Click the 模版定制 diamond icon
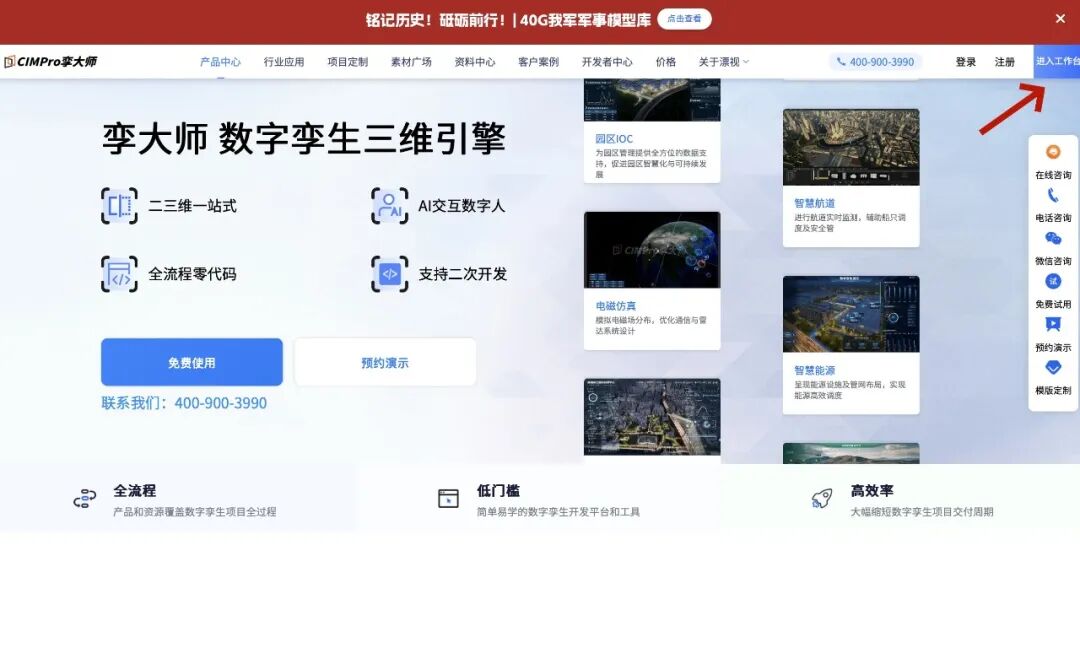The image size is (1080, 648). click(x=1053, y=368)
